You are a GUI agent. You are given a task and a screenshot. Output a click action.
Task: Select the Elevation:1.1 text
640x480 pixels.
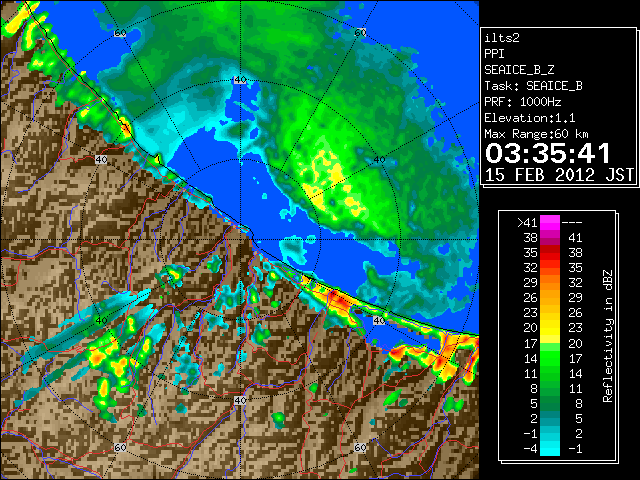point(530,118)
